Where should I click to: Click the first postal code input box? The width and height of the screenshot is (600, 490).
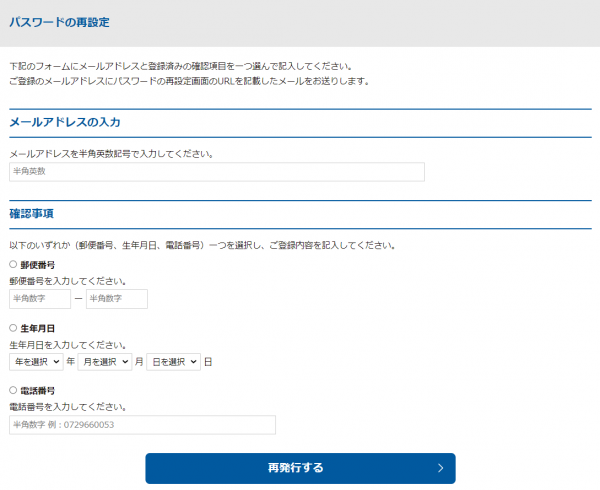pos(40,298)
